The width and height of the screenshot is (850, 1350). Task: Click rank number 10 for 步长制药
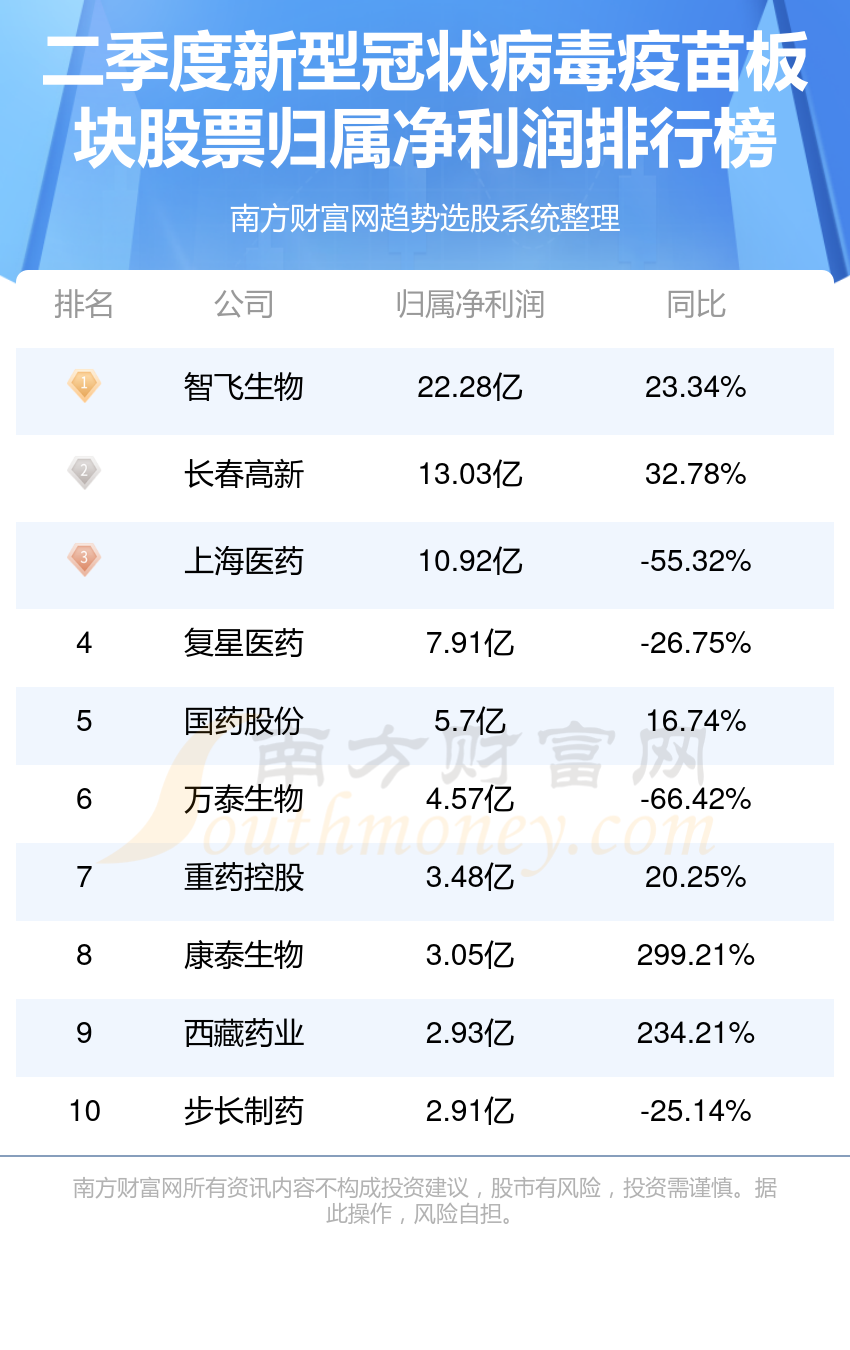click(x=84, y=1111)
